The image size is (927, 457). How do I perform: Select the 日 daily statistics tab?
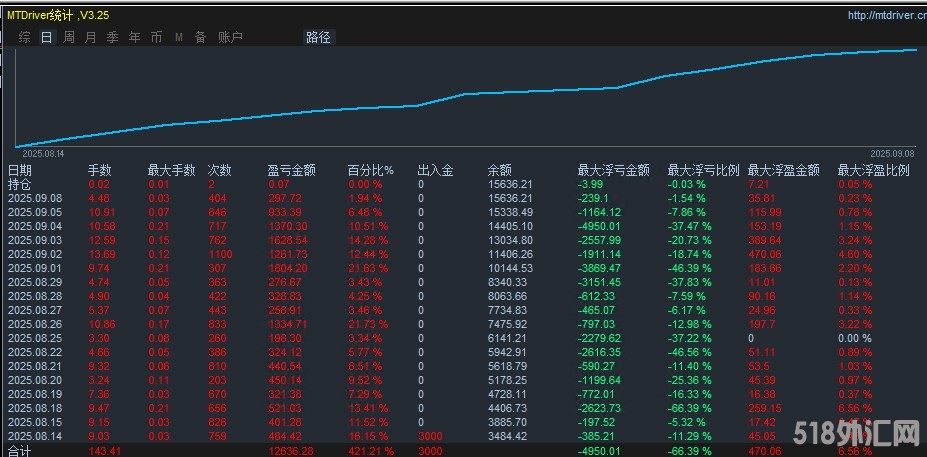tap(46, 37)
